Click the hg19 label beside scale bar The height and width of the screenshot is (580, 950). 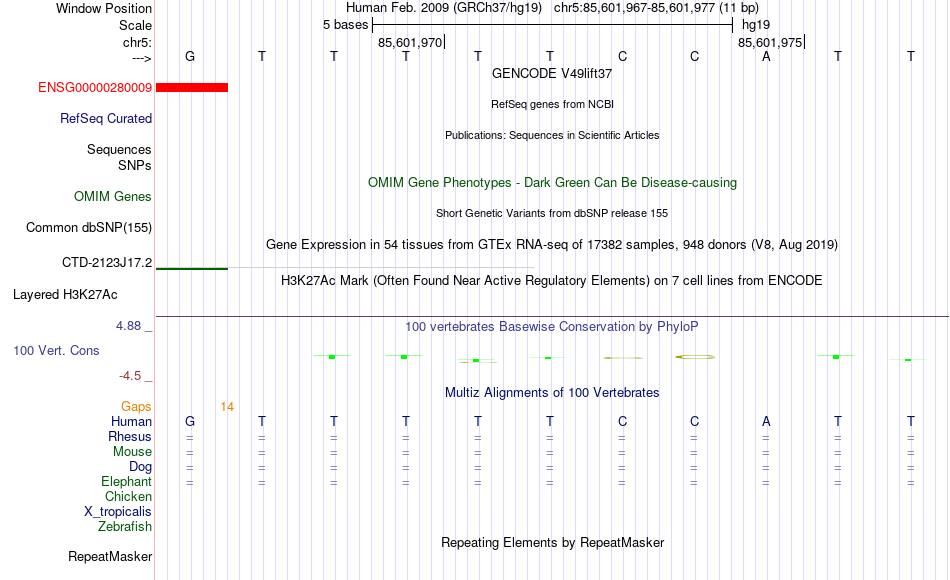coord(756,25)
